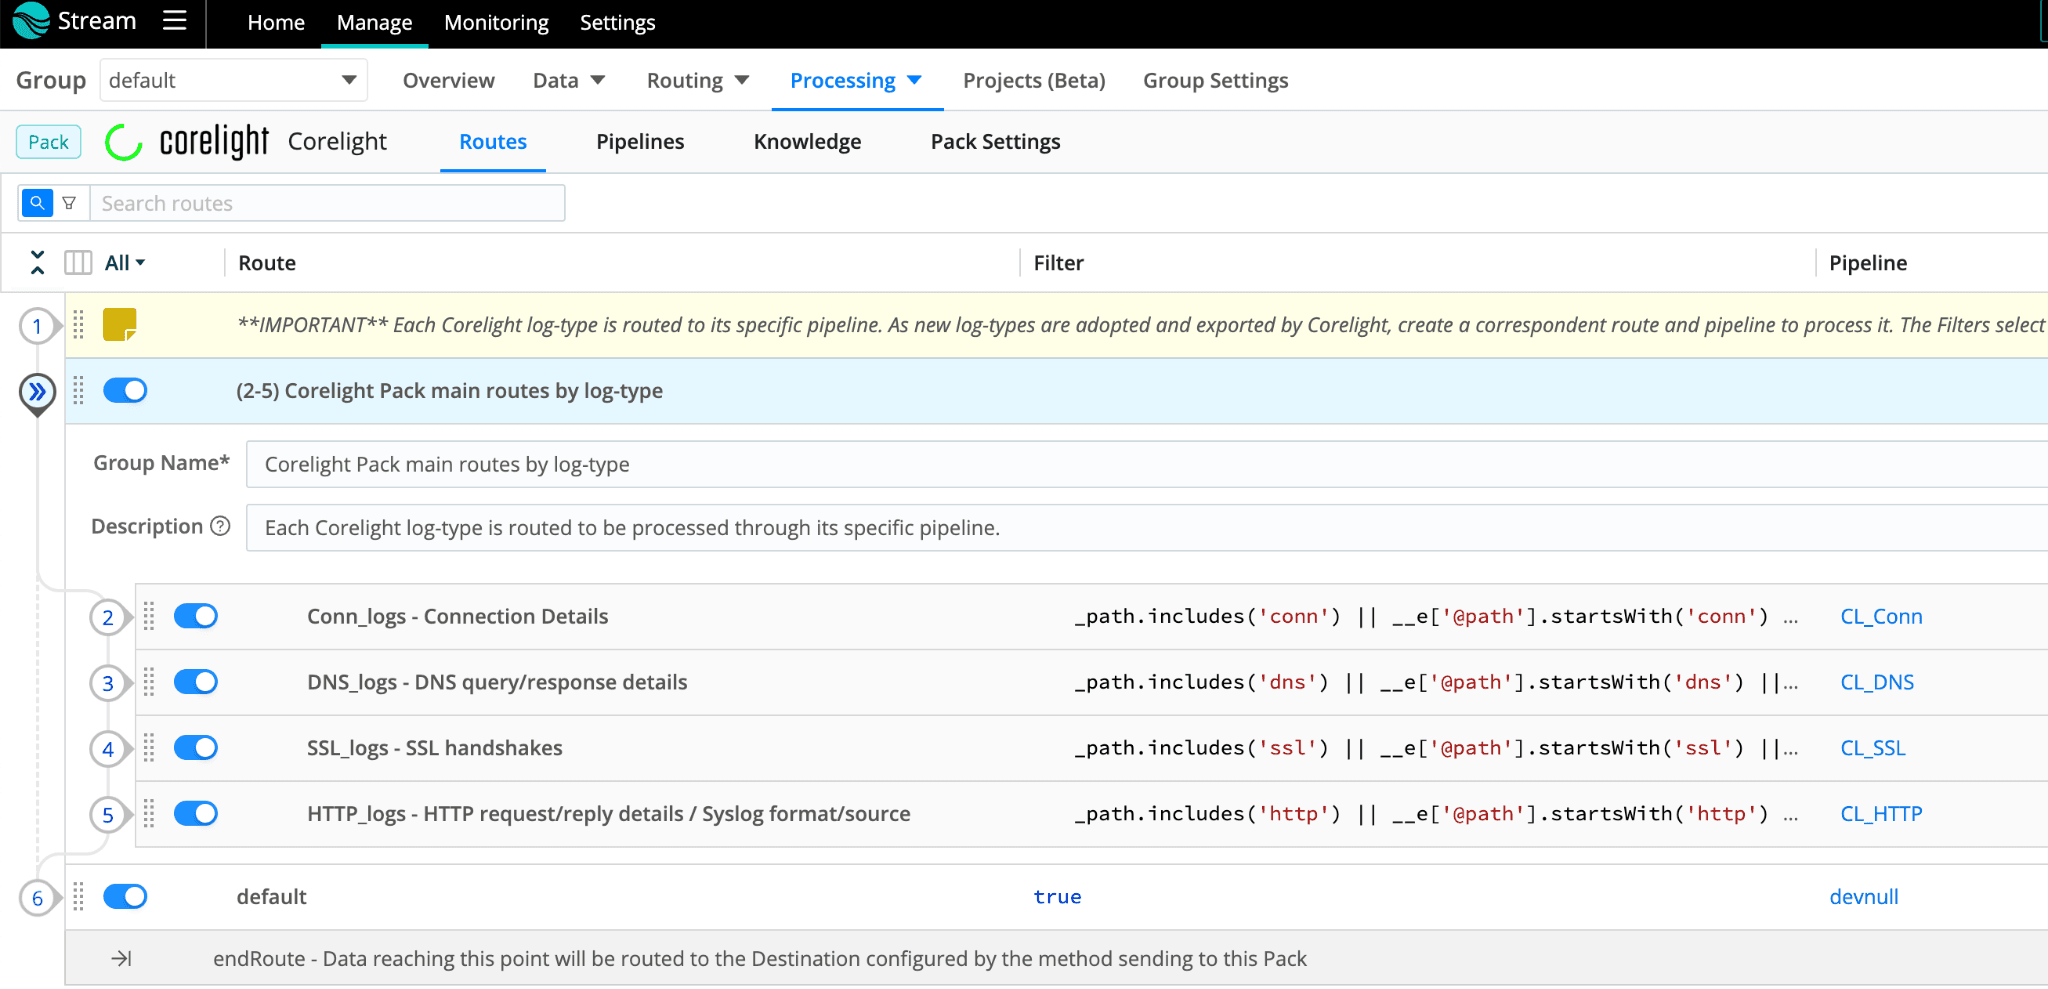Viewport: 2048px width, 989px height.
Task: Collapse all routes using the chevrons icon
Action: (37, 262)
